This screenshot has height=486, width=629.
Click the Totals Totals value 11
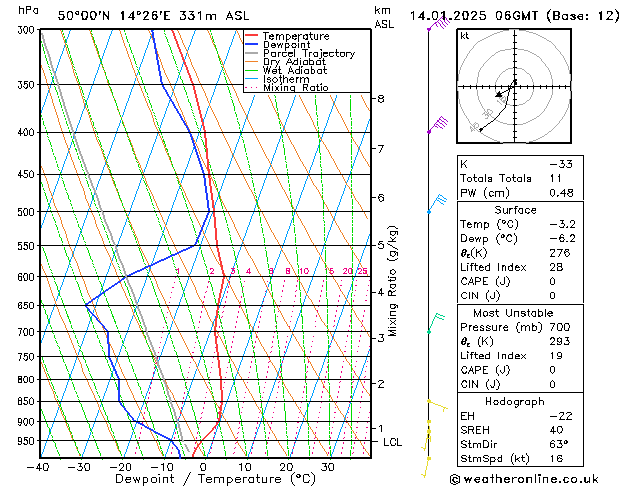pyautogui.click(x=556, y=178)
